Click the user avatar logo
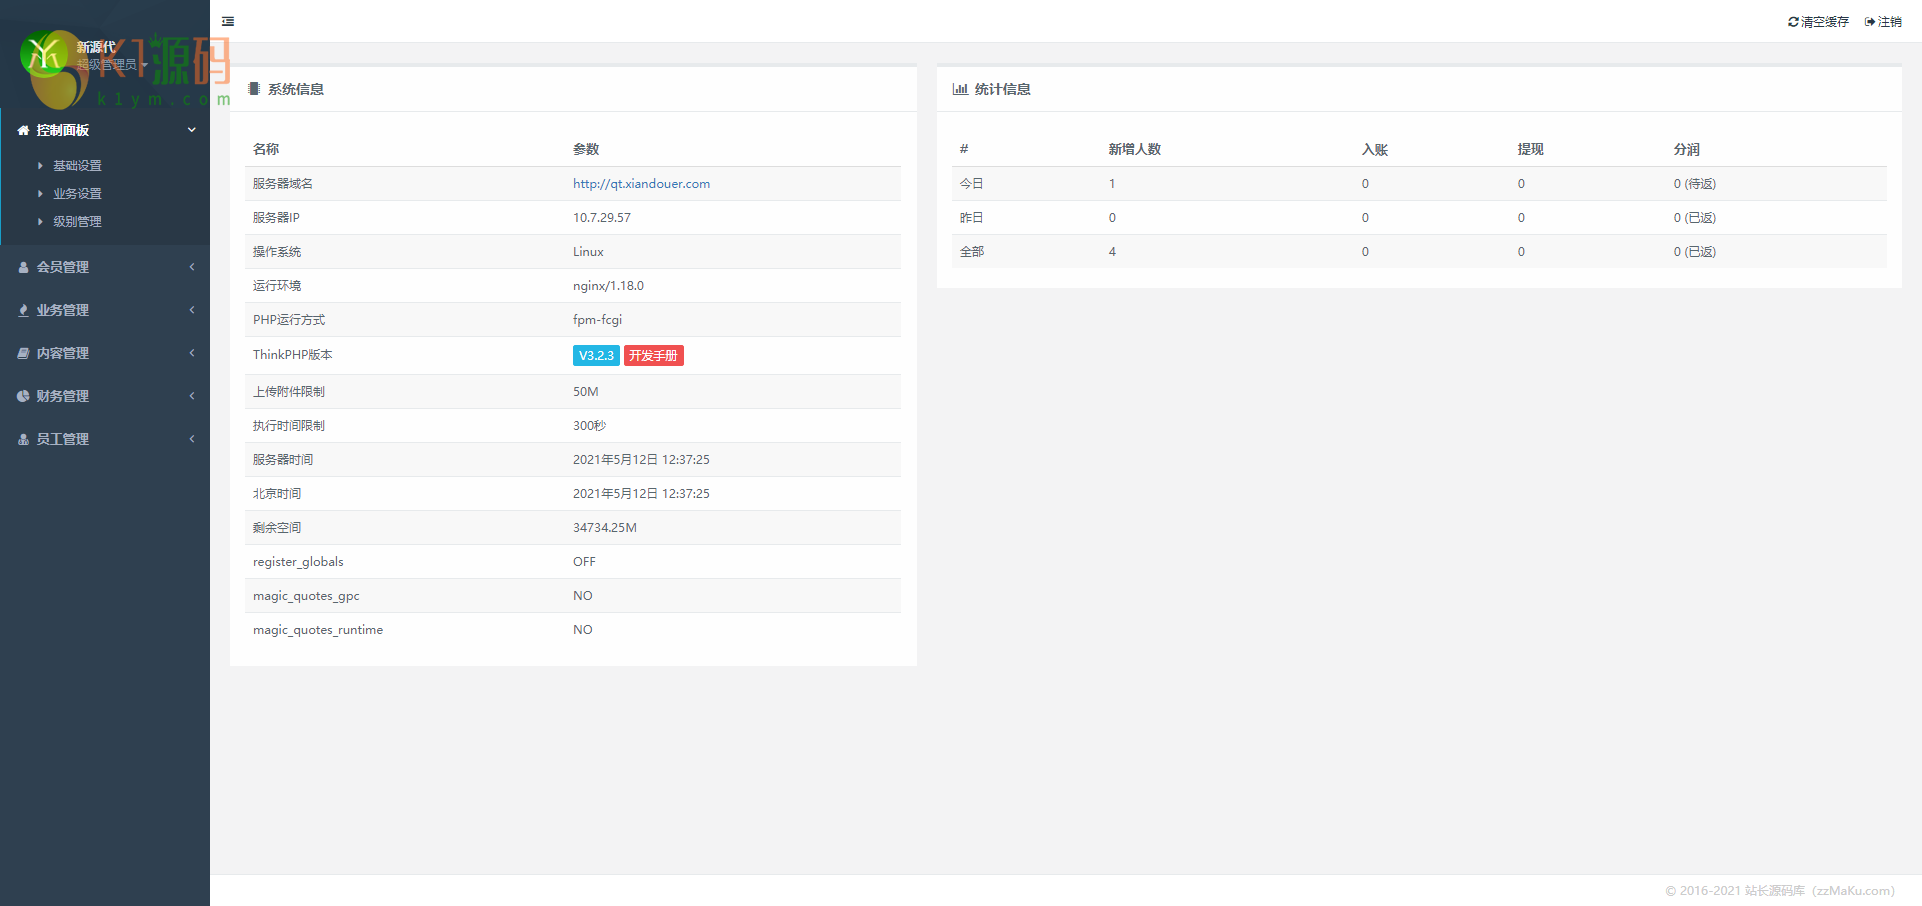Image resolution: width=1922 pixels, height=906 pixels. (44, 54)
